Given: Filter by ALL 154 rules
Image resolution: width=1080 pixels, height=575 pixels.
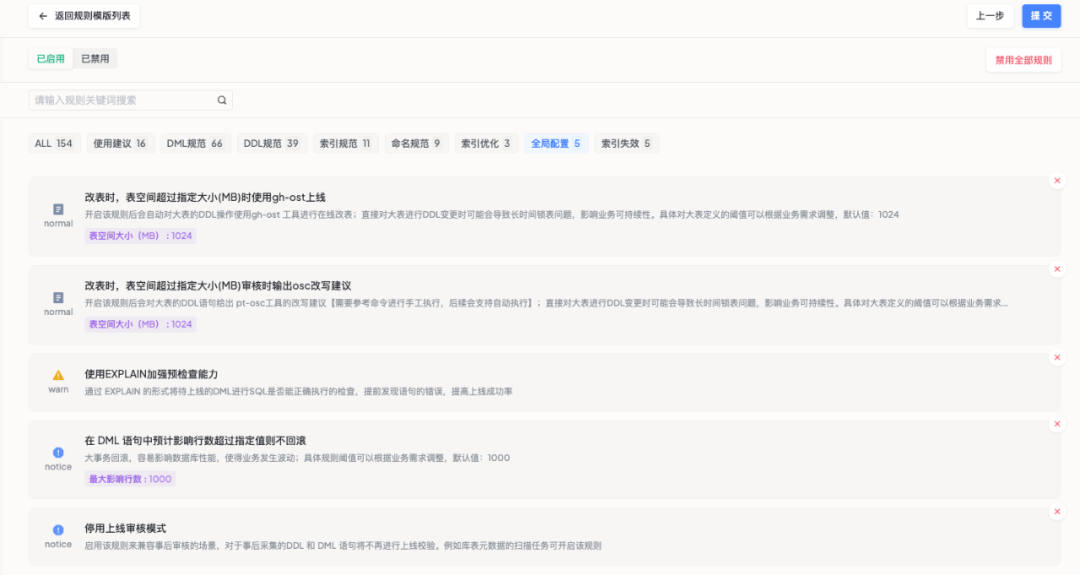Looking at the screenshot, I should click(x=54, y=143).
